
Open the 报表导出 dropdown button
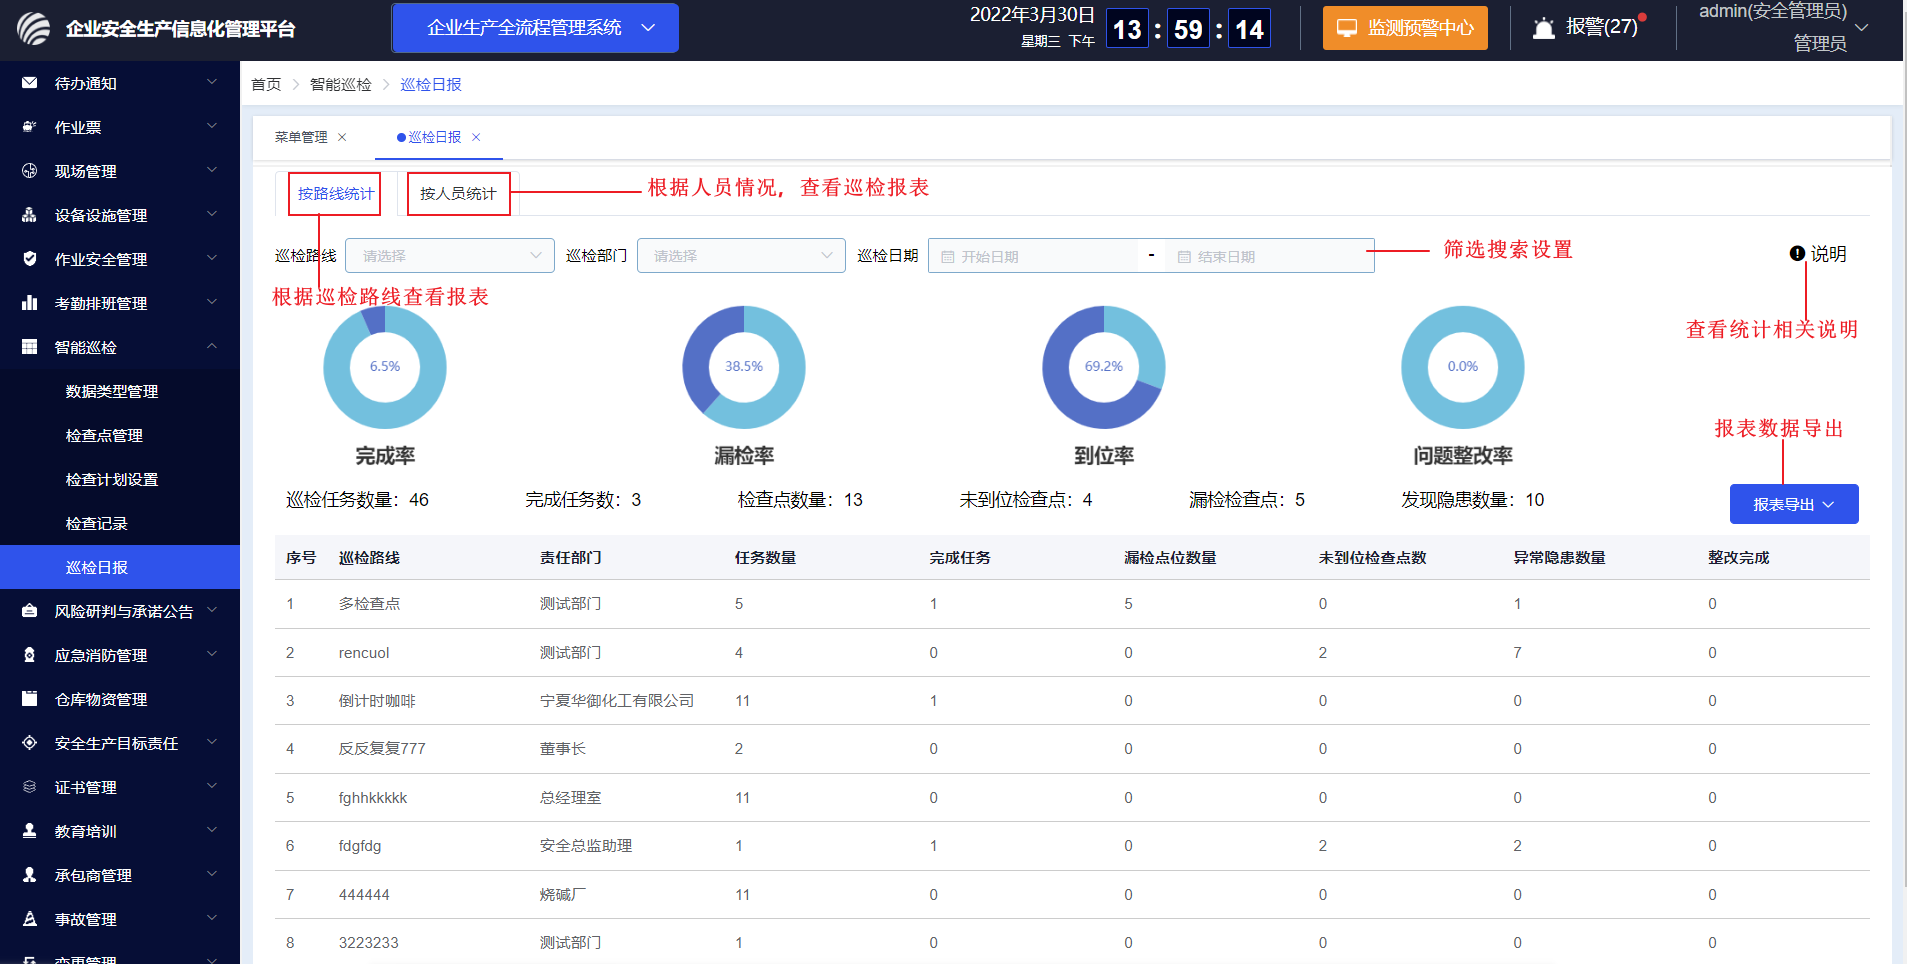point(1794,504)
